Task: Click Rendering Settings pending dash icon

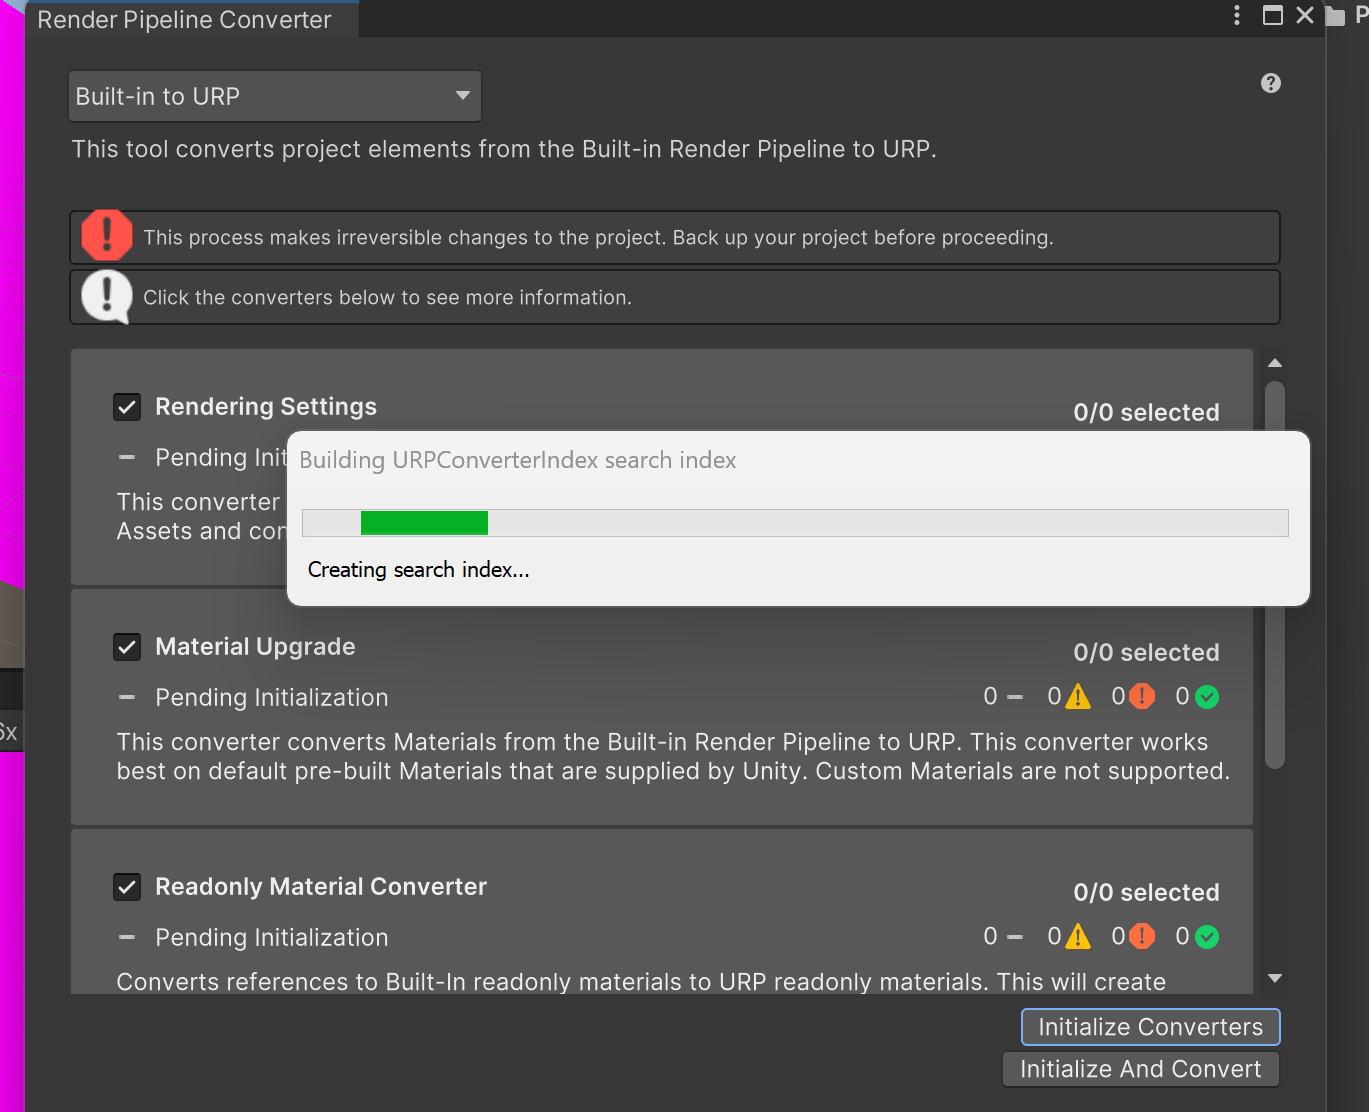Action: pos(127,457)
